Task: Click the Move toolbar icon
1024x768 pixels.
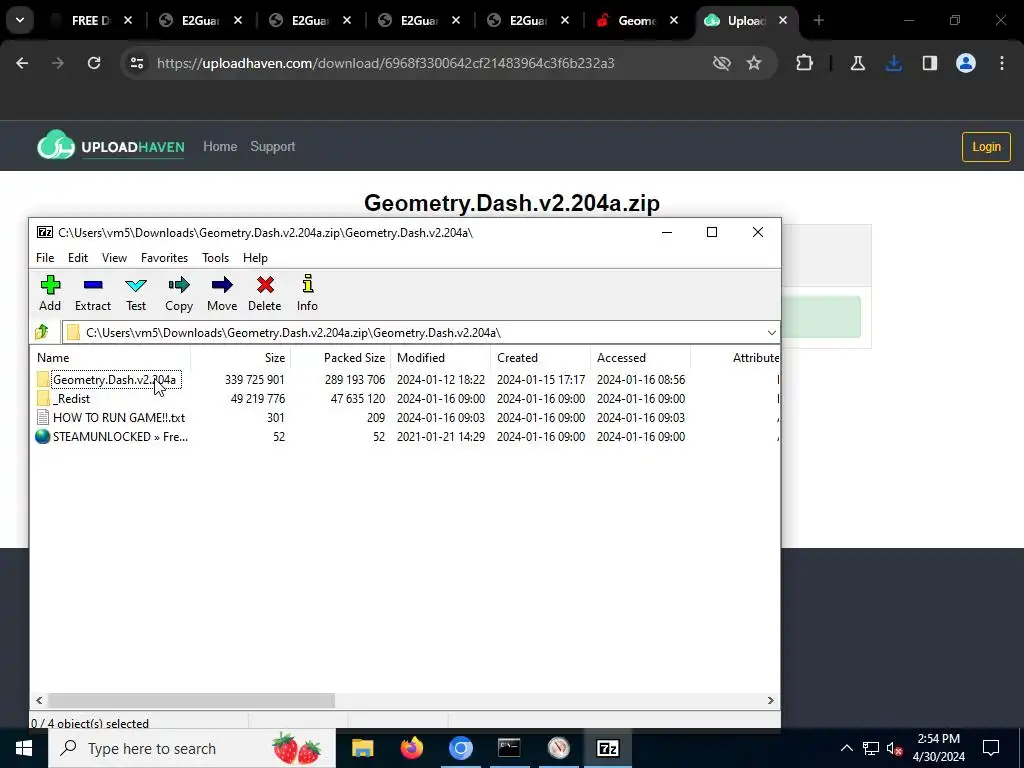Action: point(222,285)
